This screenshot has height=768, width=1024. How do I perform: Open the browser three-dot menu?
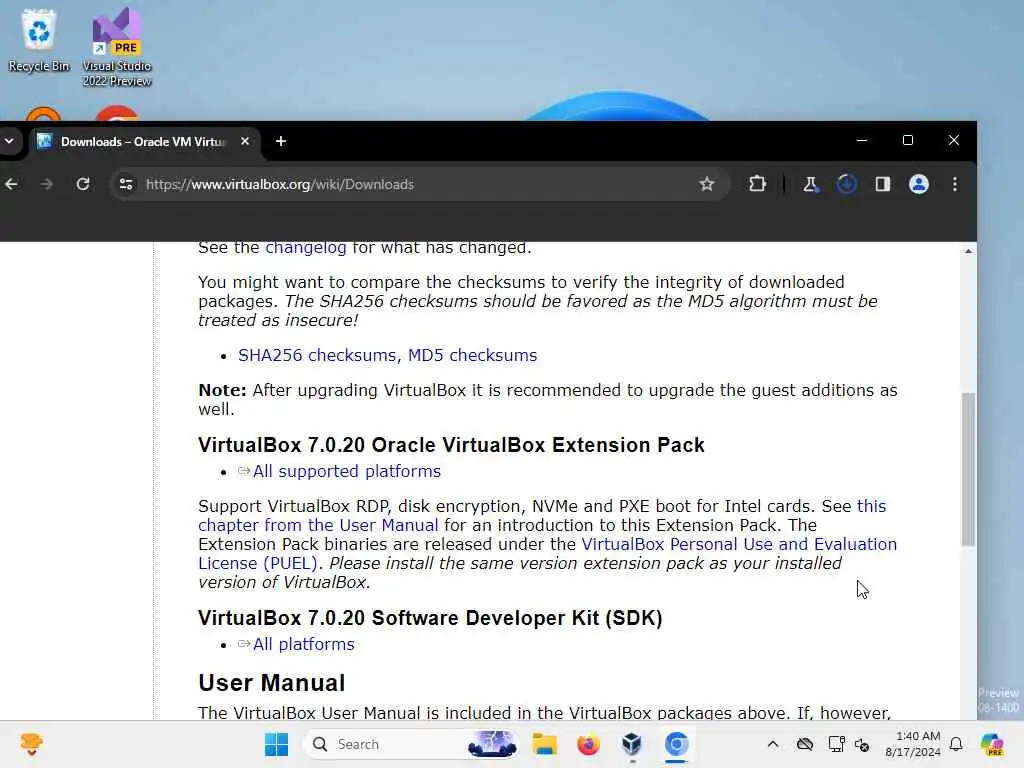tap(955, 184)
